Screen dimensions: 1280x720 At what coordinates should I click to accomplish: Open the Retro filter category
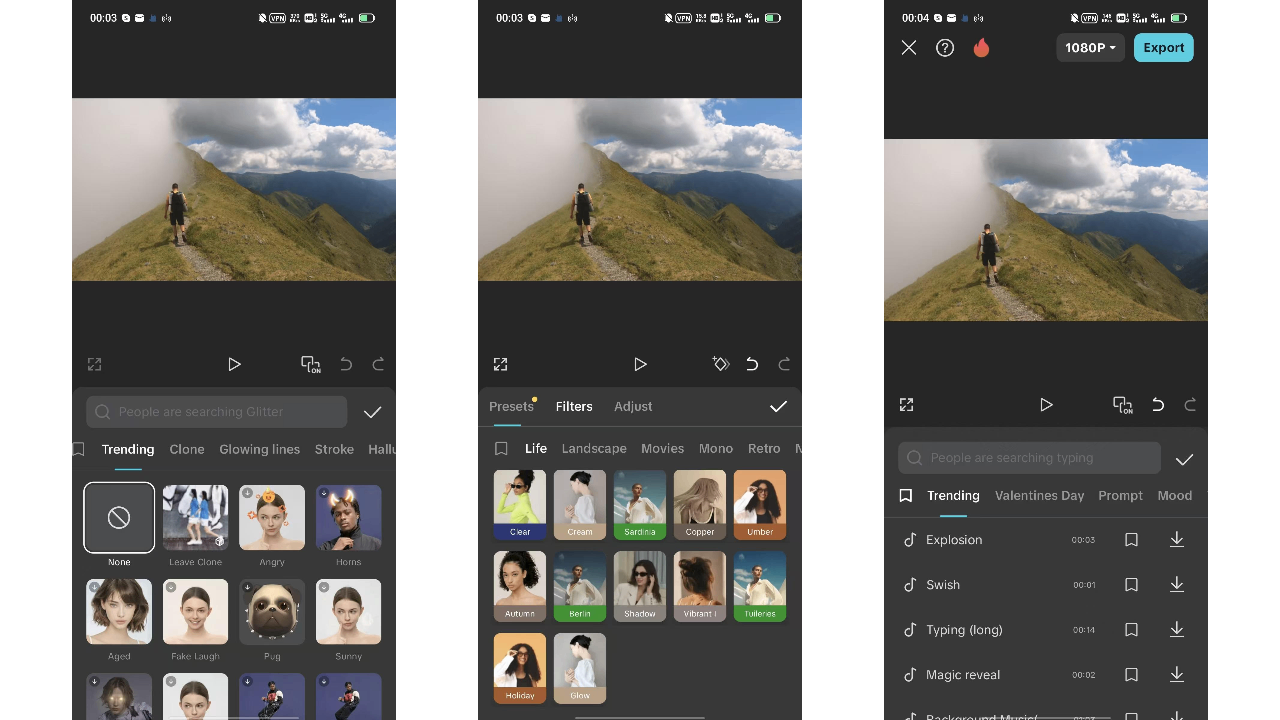pyautogui.click(x=764, y=449)
